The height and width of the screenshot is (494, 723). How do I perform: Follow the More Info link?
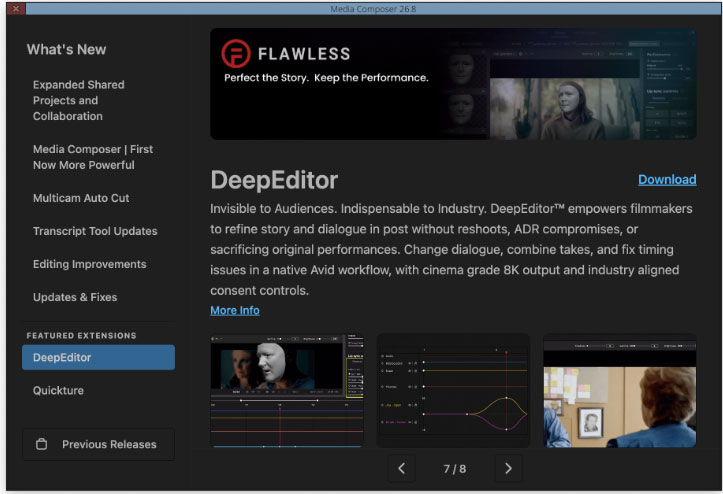(x=235, y=310)
